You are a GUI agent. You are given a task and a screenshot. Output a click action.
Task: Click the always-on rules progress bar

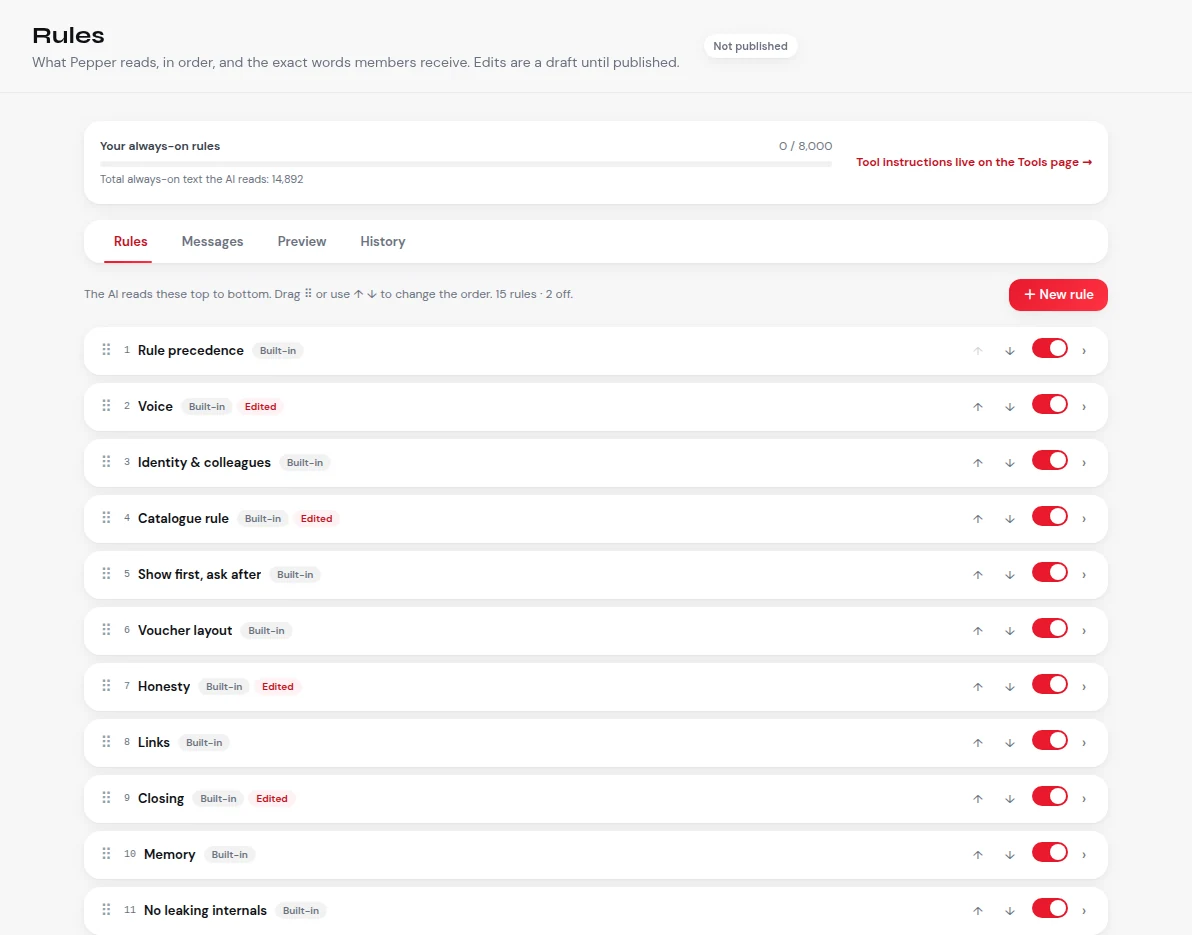[x=466, y=163]
